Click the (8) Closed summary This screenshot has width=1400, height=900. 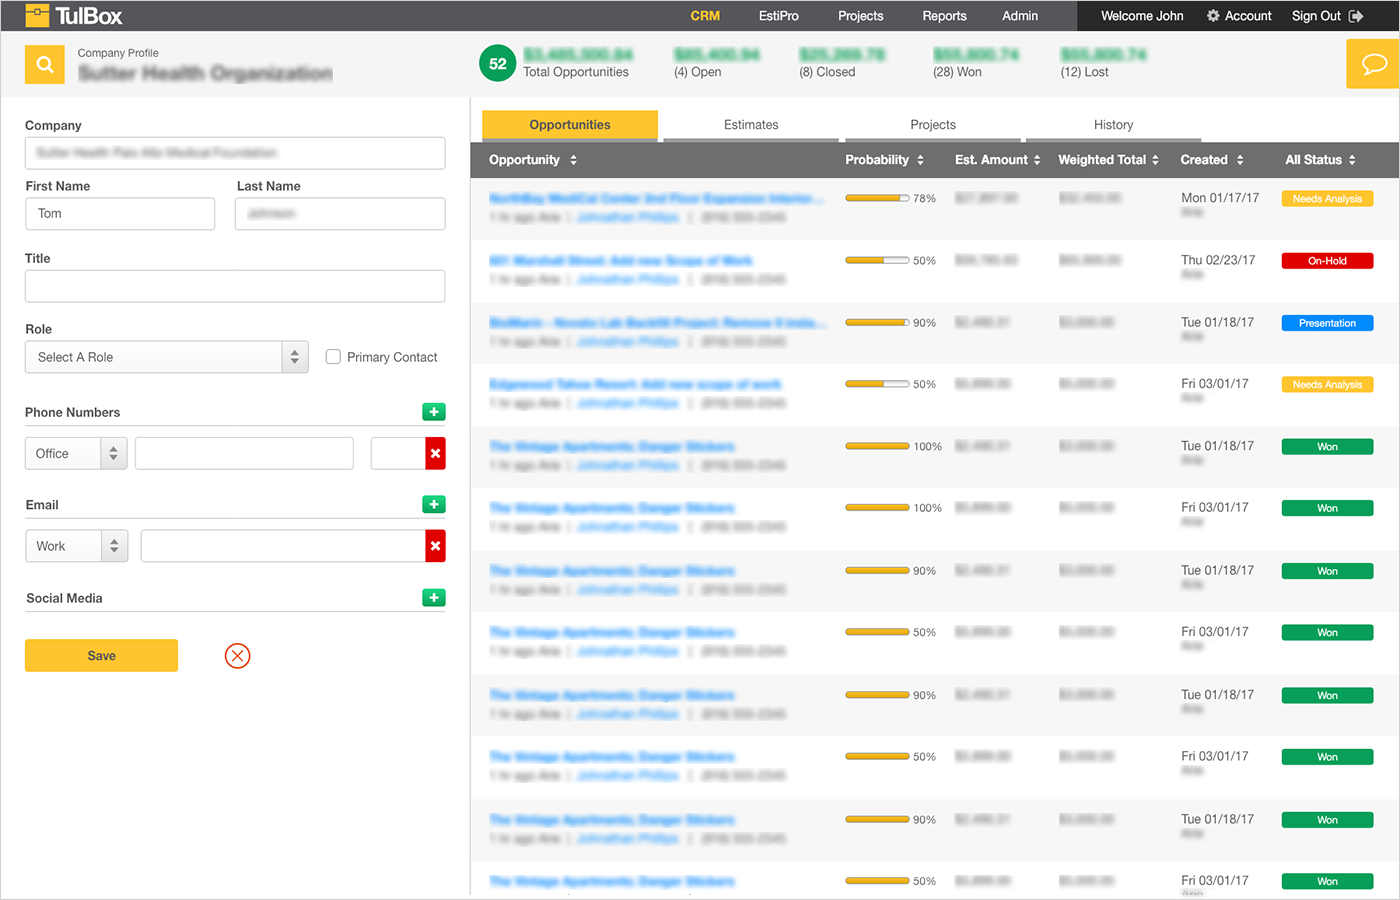click(827, 72)
